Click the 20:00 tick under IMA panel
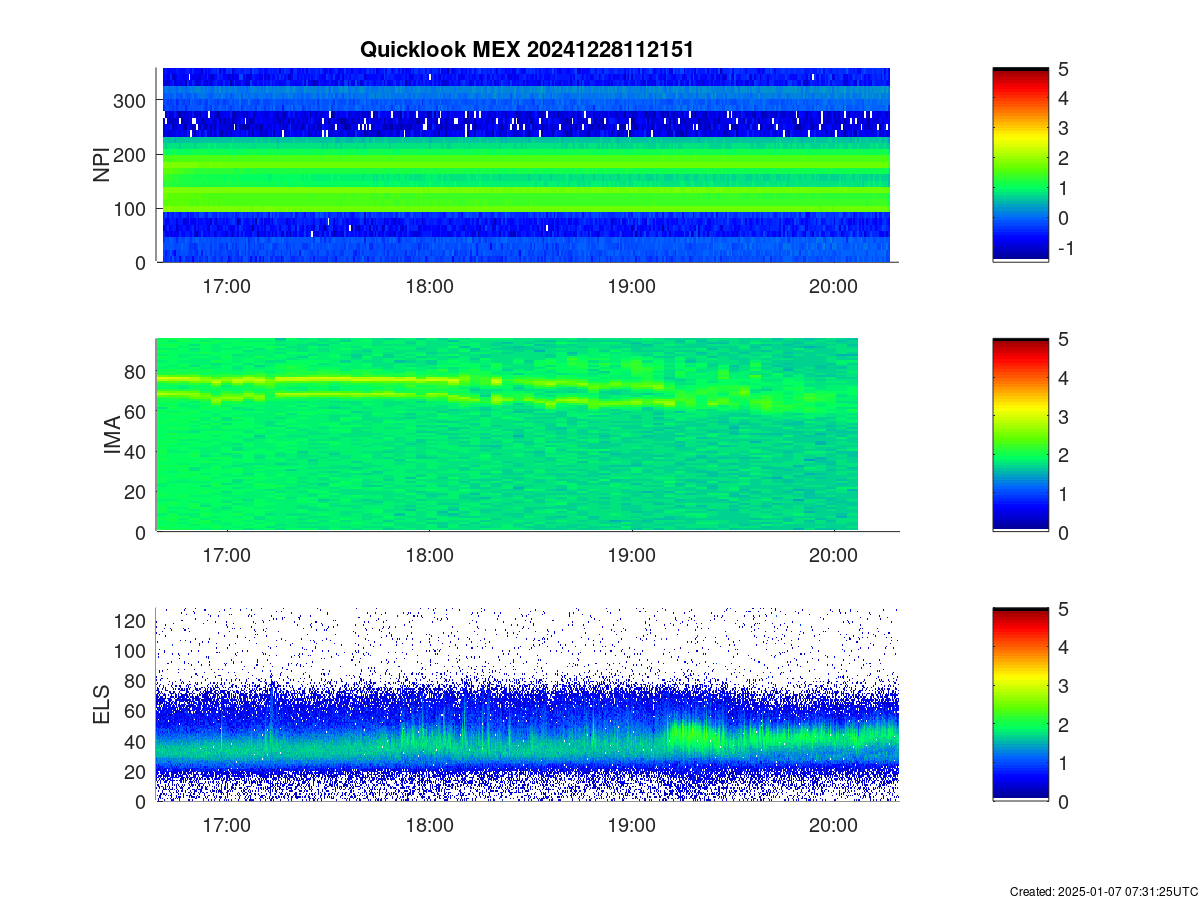Image resolution: width=1200 pixels, height=900 pixels. [x=833, y=555]
